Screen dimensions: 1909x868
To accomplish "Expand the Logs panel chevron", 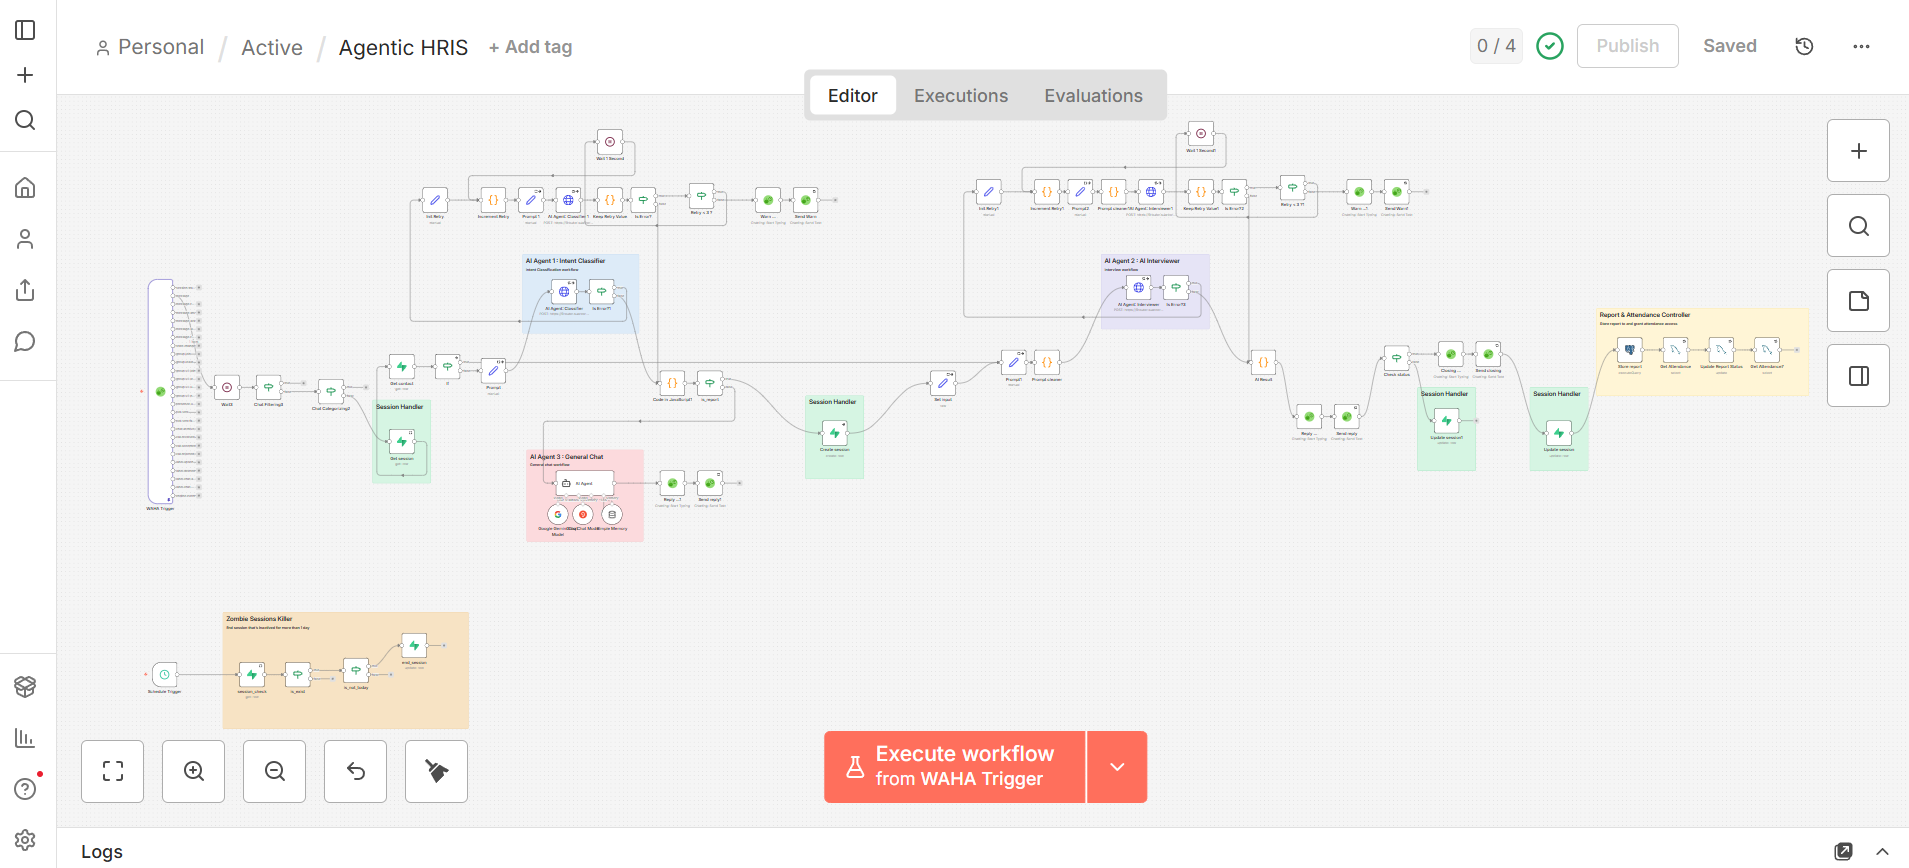I will [x=1882, y=852].
